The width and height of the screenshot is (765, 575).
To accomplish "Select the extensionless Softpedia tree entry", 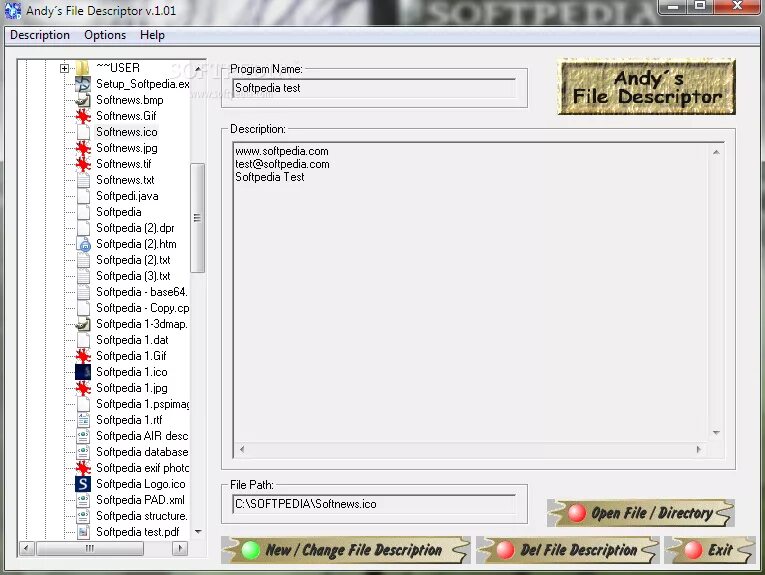I will [x=119, y=212].
